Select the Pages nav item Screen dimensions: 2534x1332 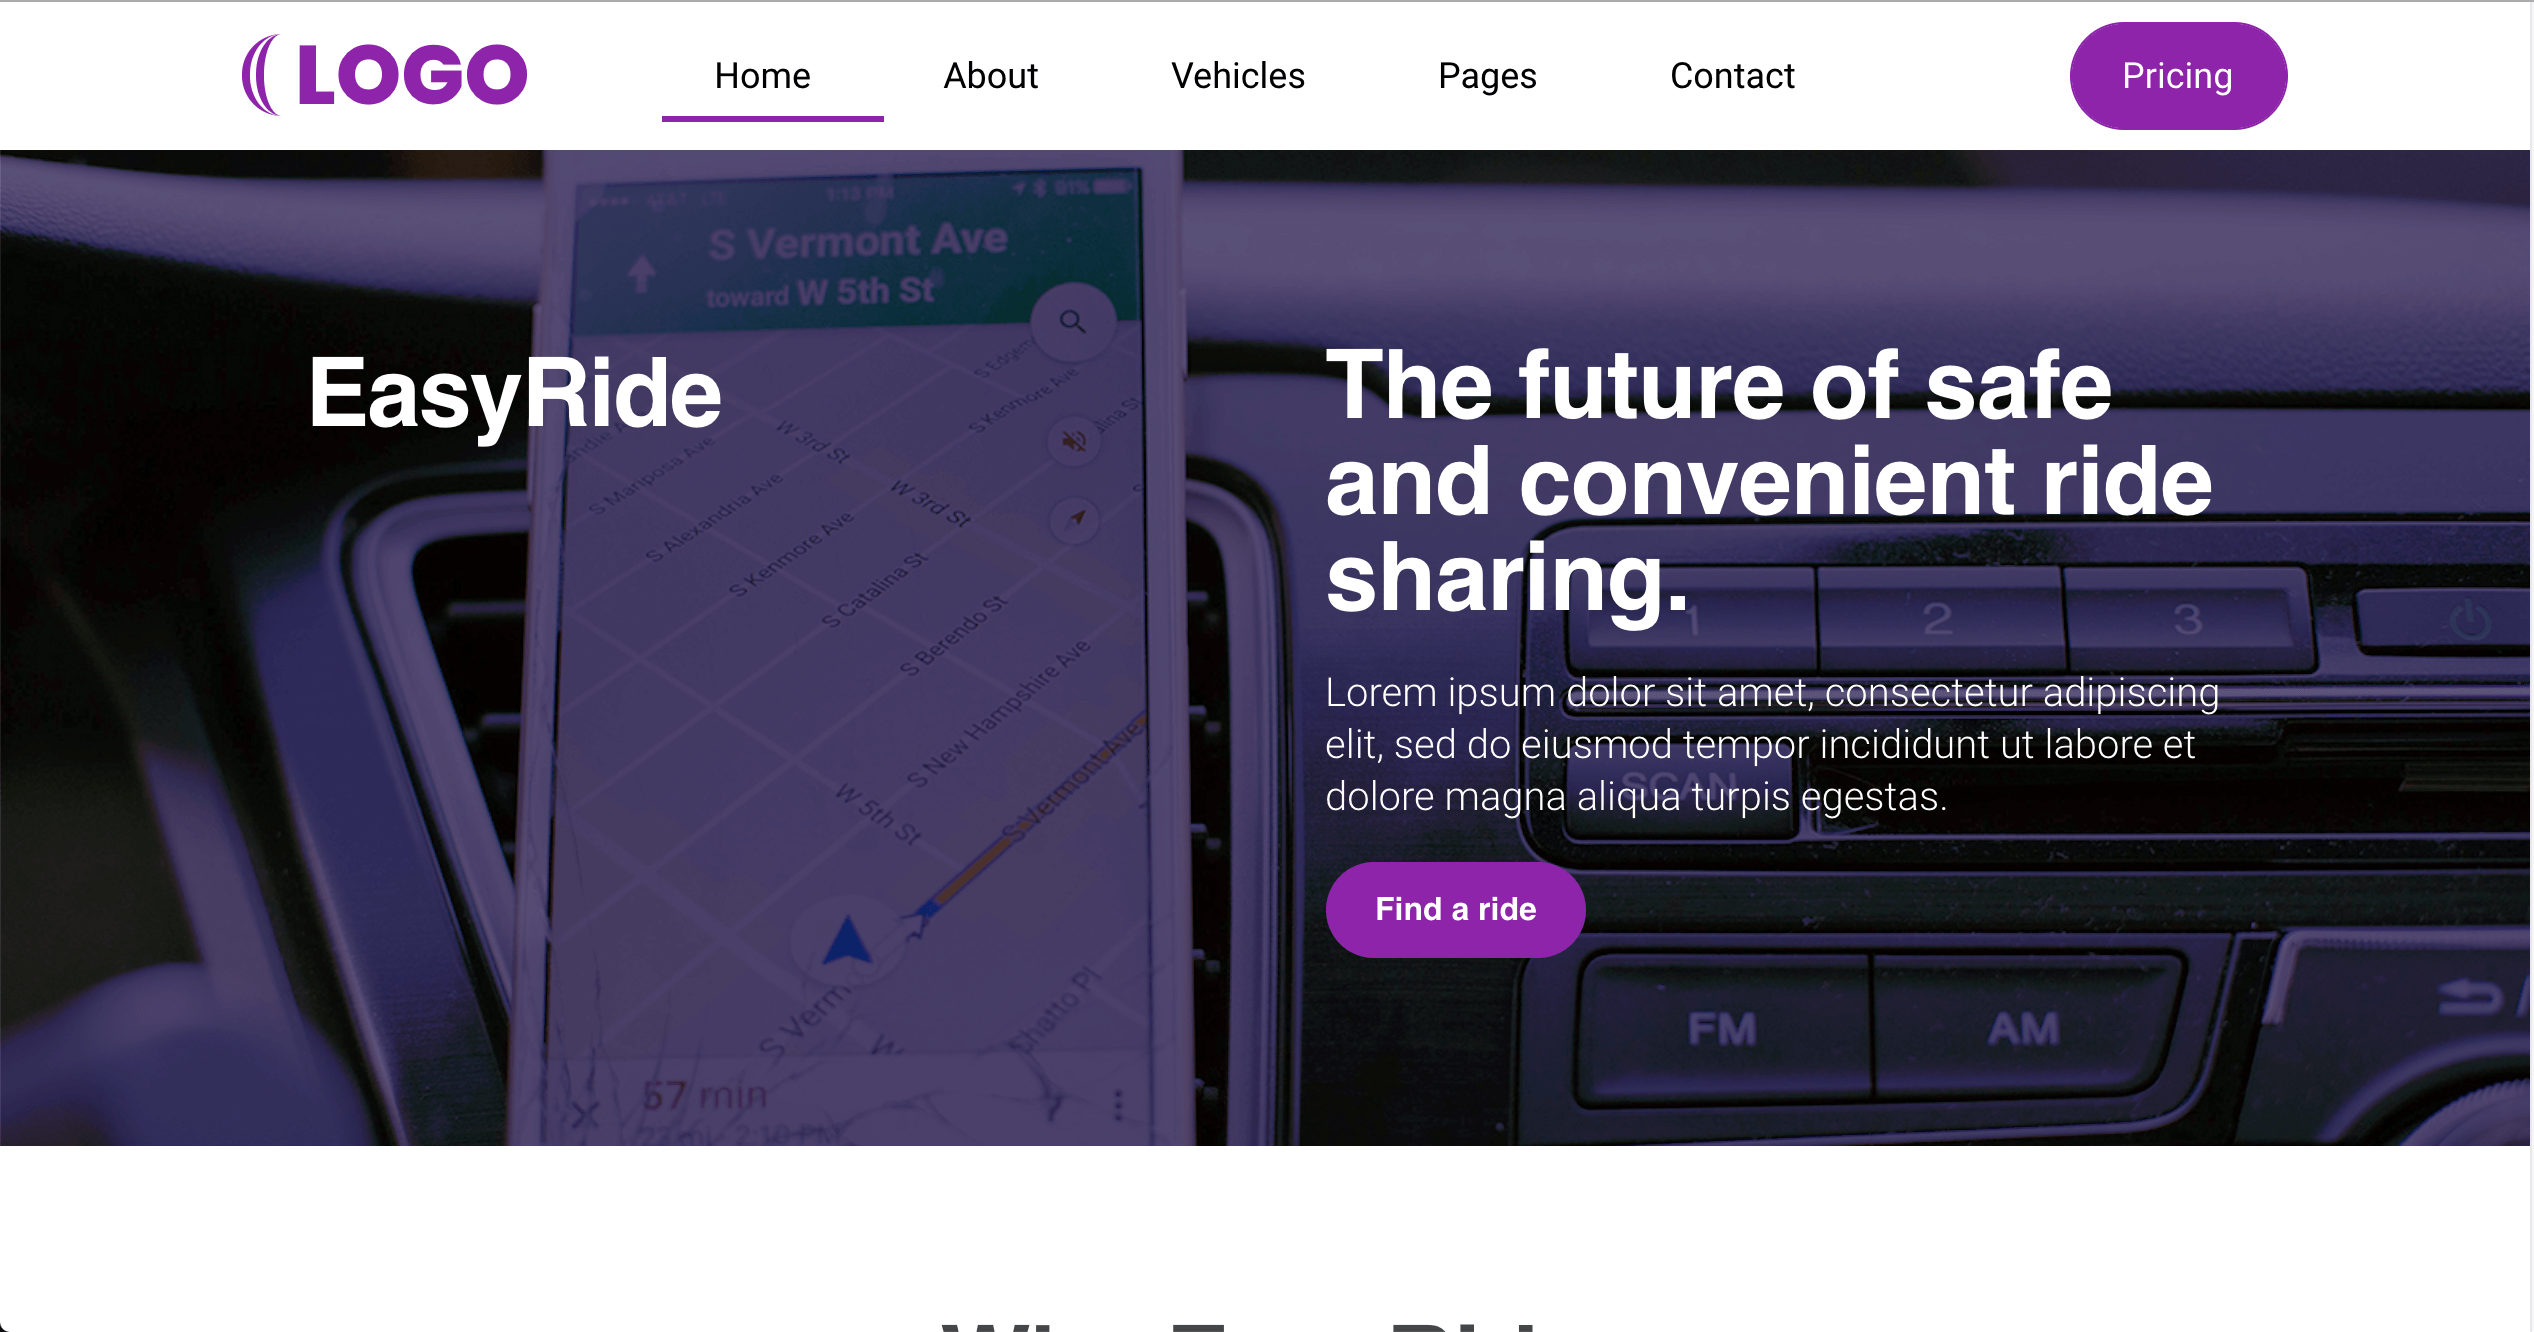coord(1487,76)
